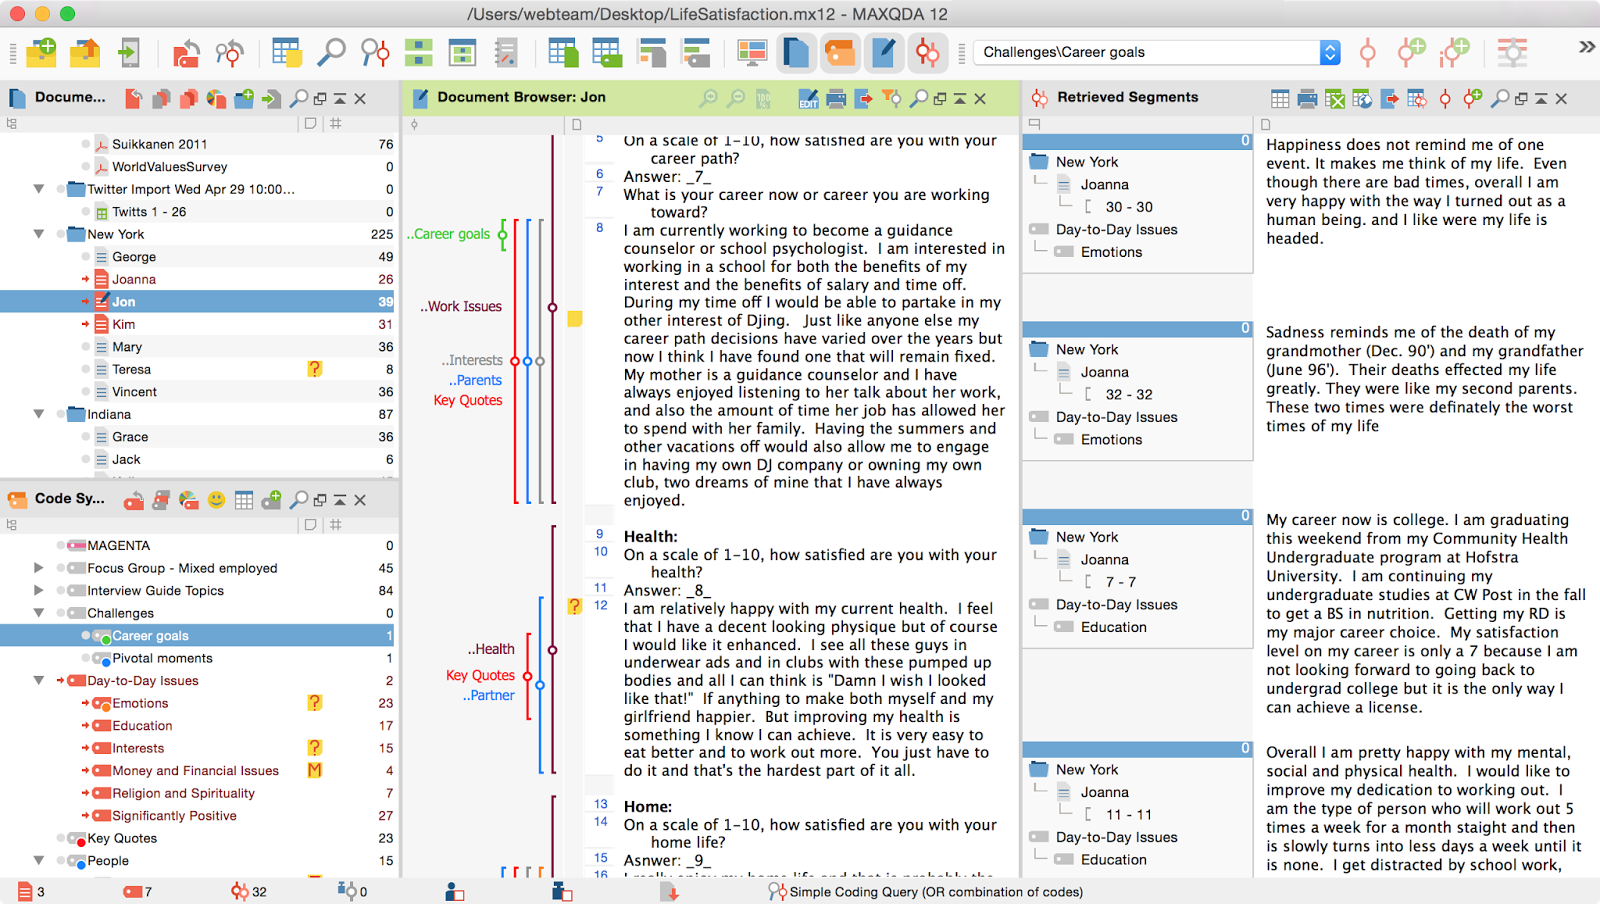Expand the Focus Group - Mixed employed code
The image size is (1600, 904).
pyautogui.click(x=39, y=568)
